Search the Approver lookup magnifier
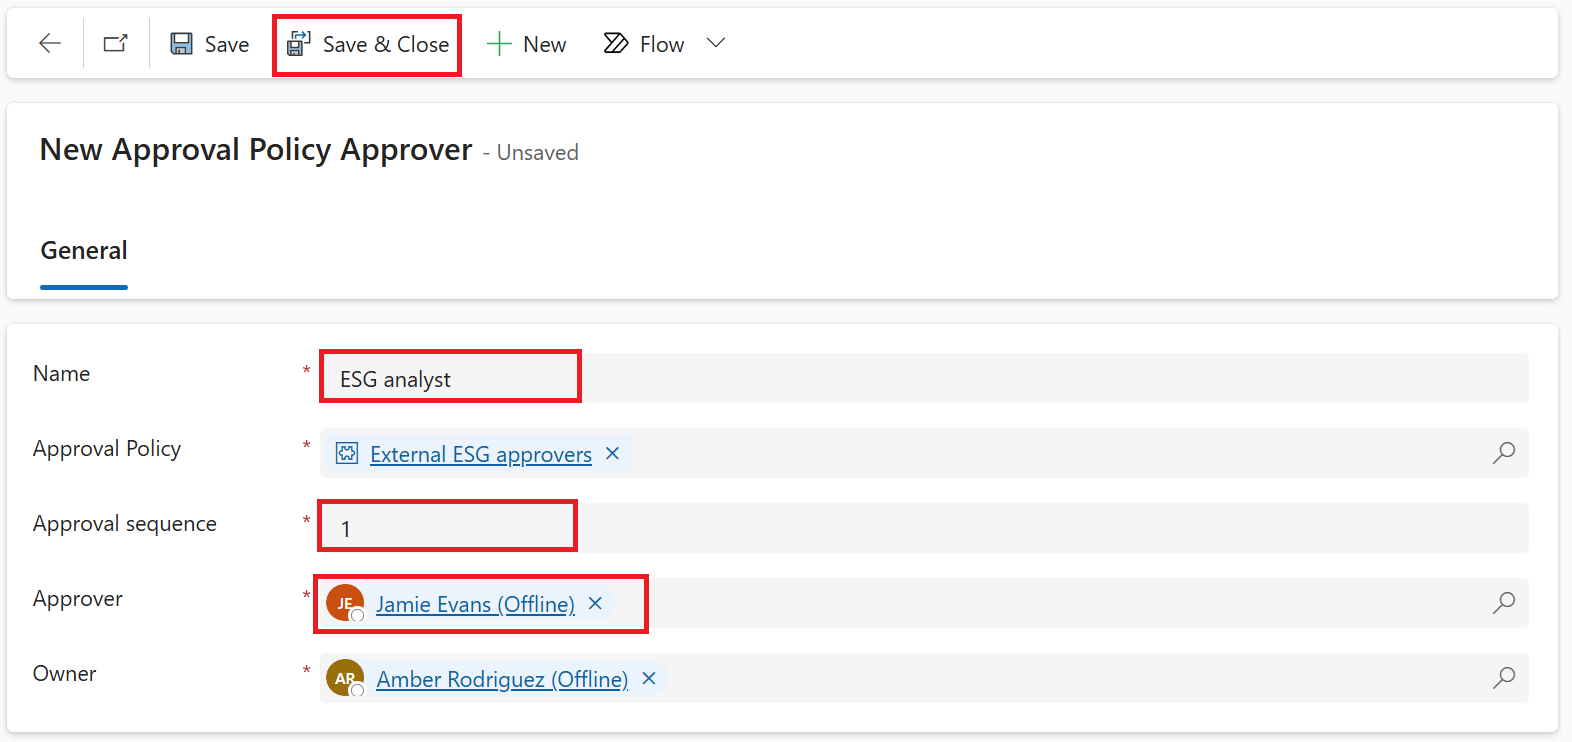1572x742 pixels. (x=1504, y=603)
